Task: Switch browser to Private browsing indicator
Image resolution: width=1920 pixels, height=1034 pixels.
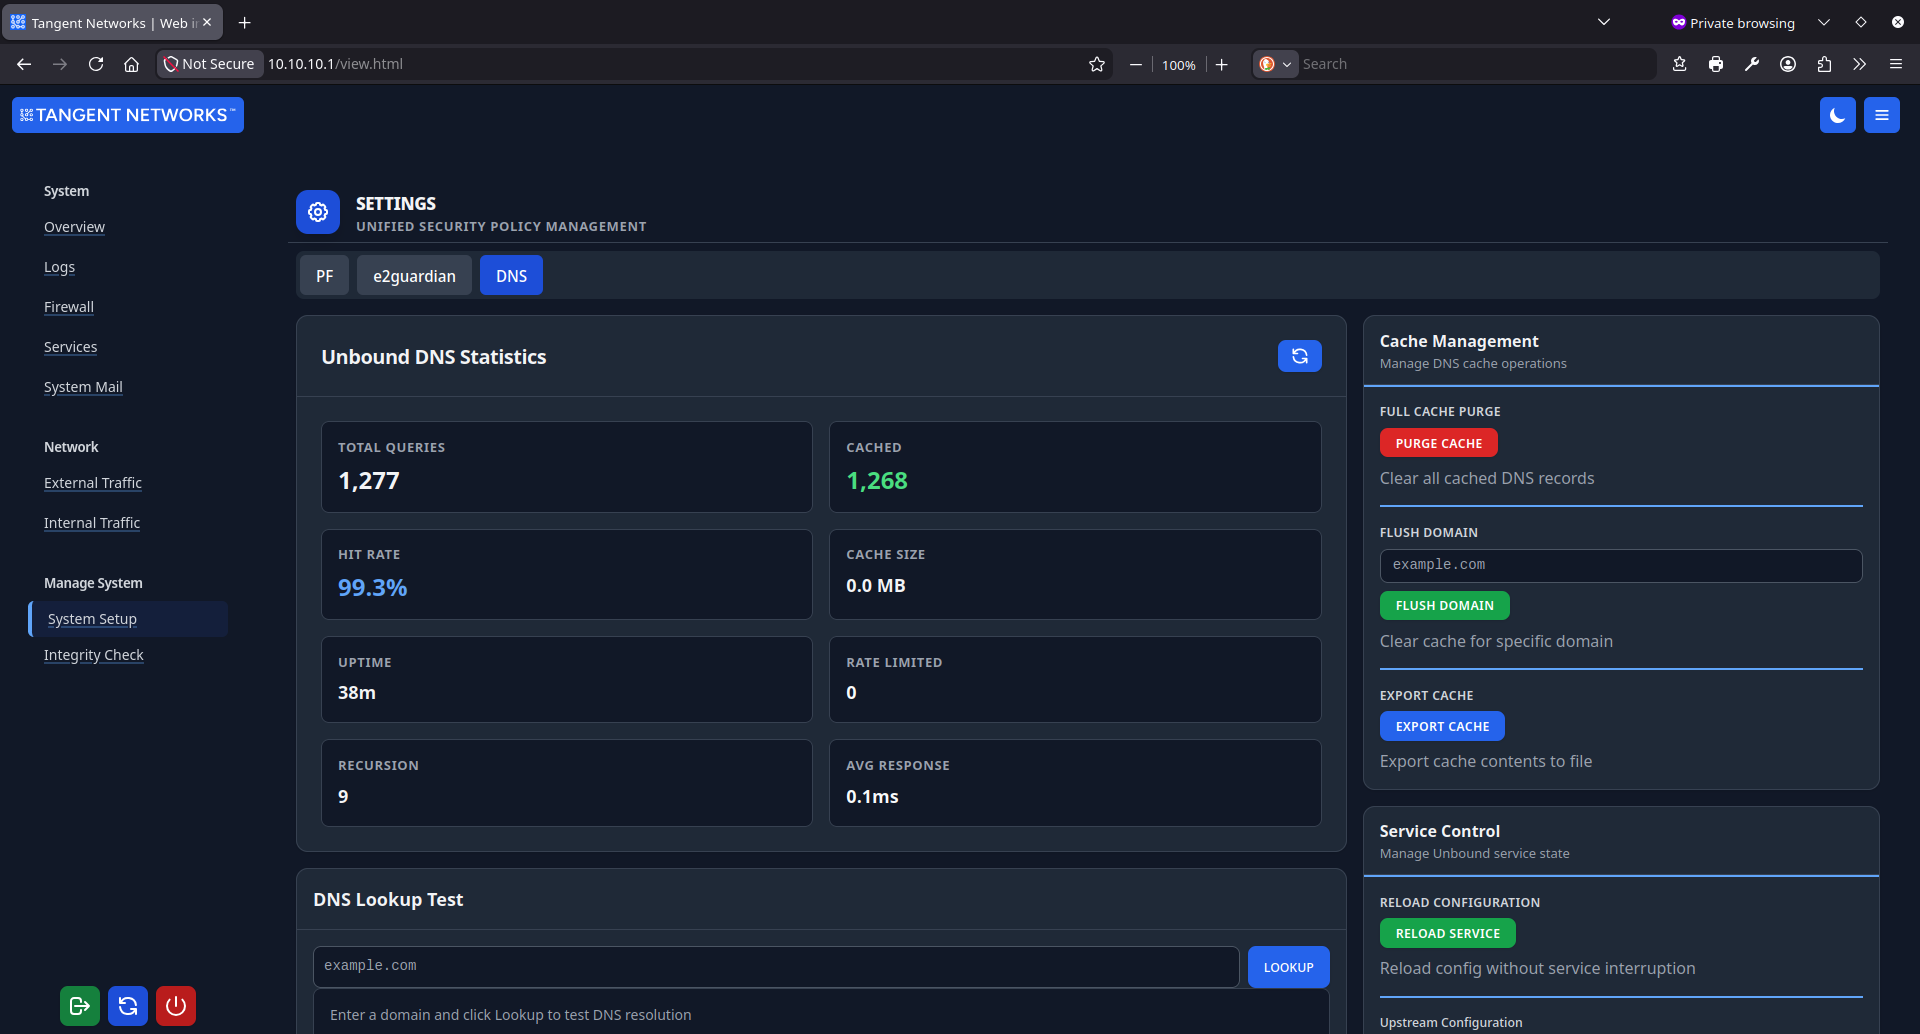Action: (1733, 22)
